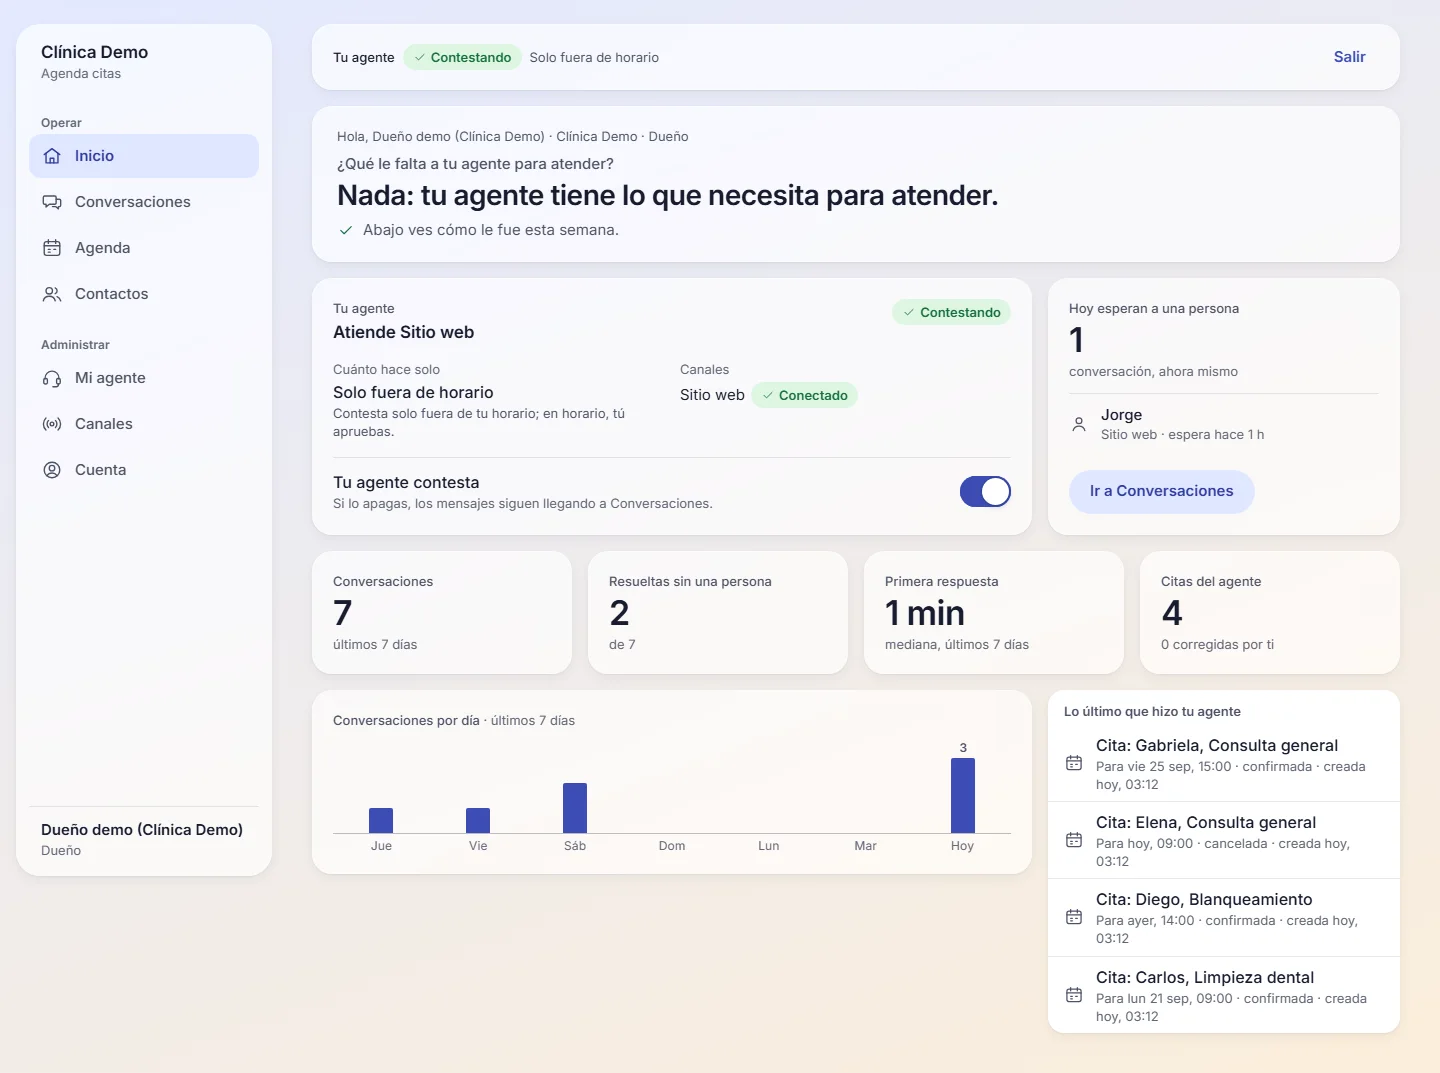Click the Mi agente headset icon
The image size is (1440, 1073).
[x=52, y=378]
